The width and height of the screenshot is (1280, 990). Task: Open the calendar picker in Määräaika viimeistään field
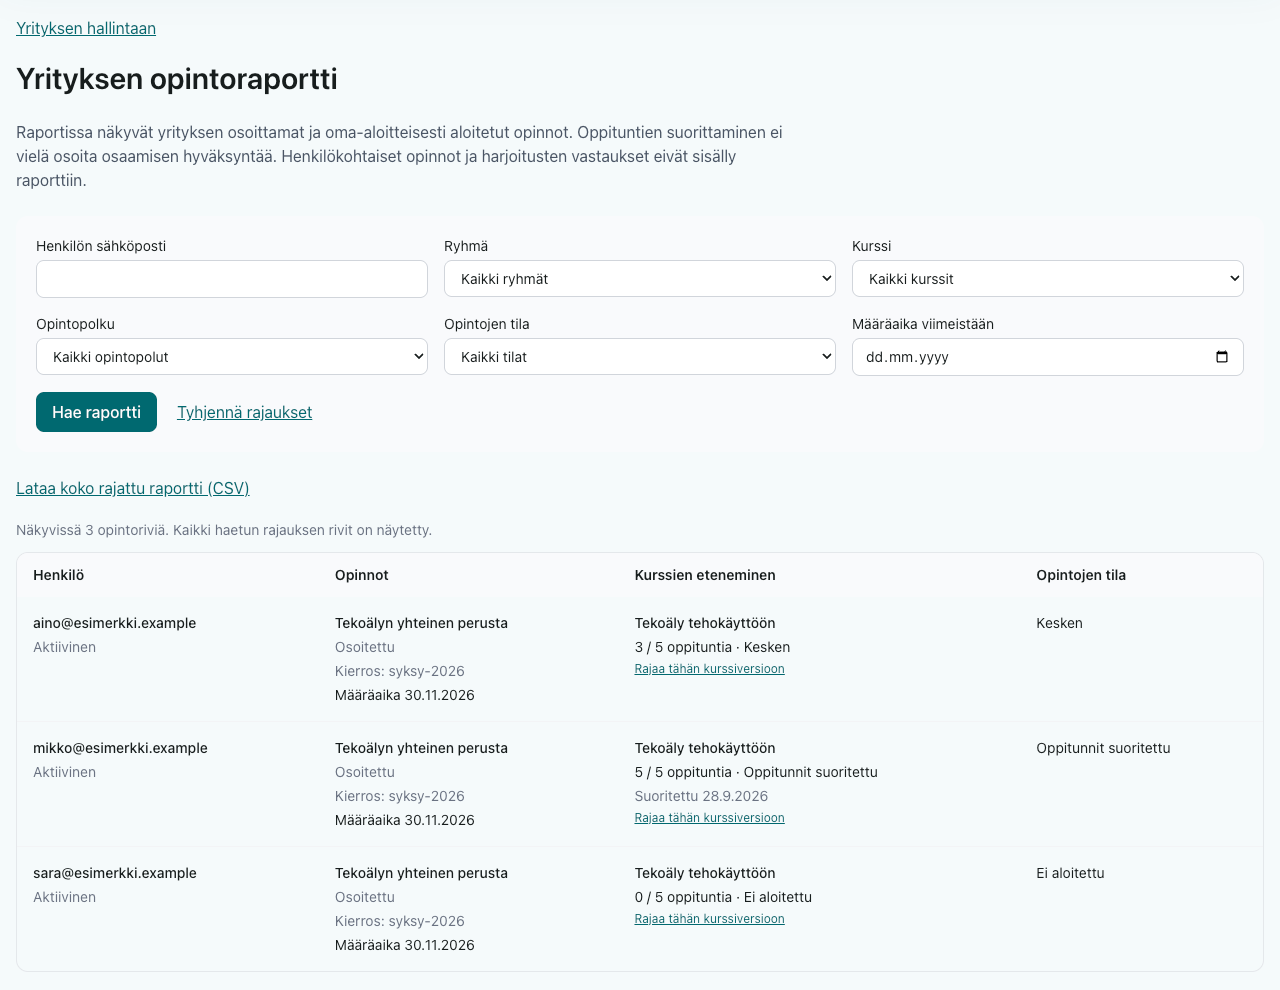pyautogui.click(x=1221, y=357)
